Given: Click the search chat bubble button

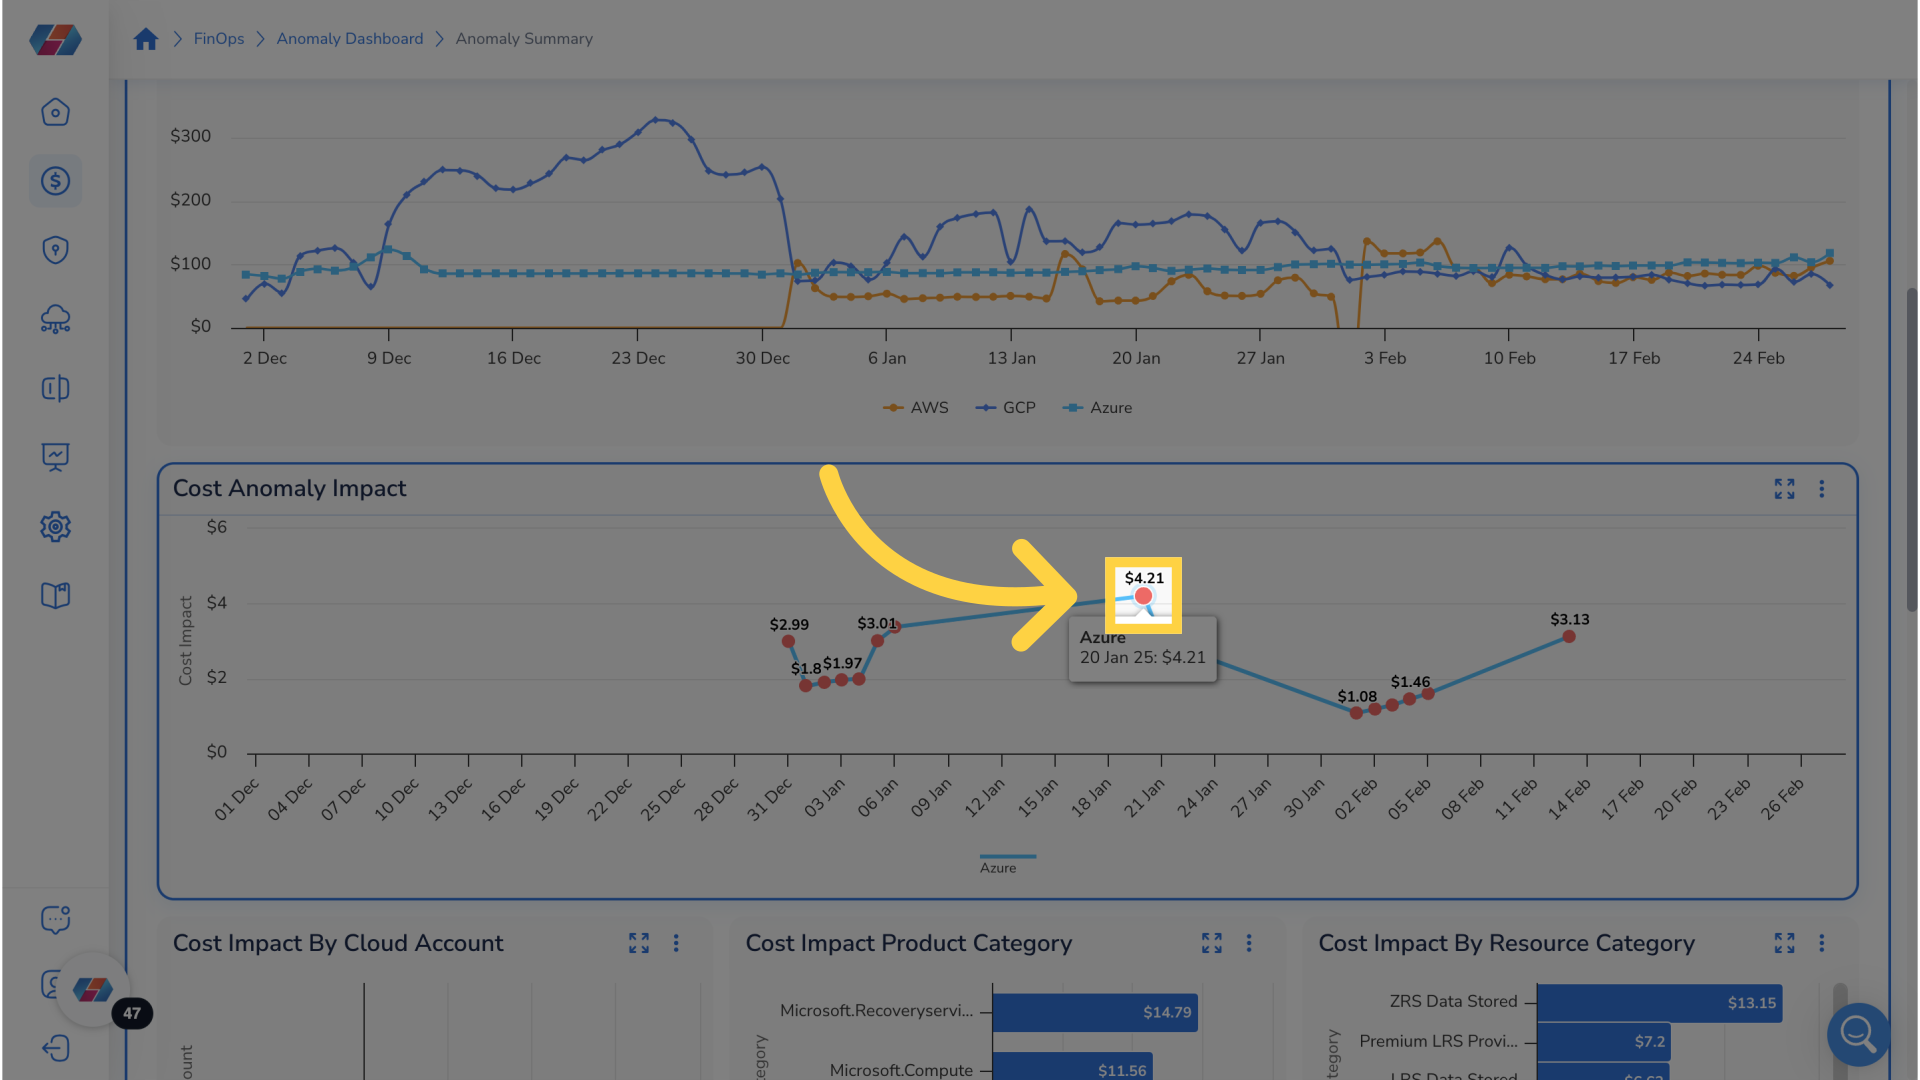Looking at the screenshot, I should [x=1858, y=1034].
